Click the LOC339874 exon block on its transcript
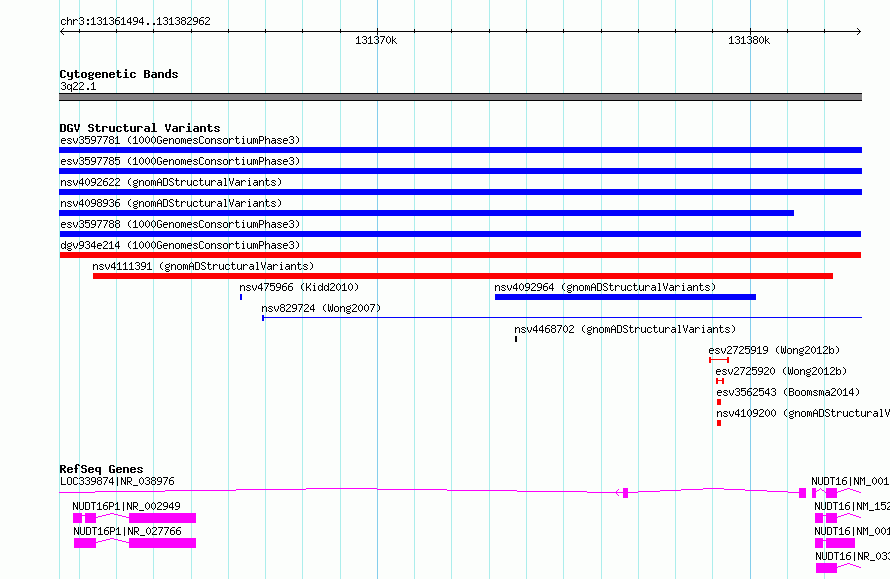 pos(625,493)
